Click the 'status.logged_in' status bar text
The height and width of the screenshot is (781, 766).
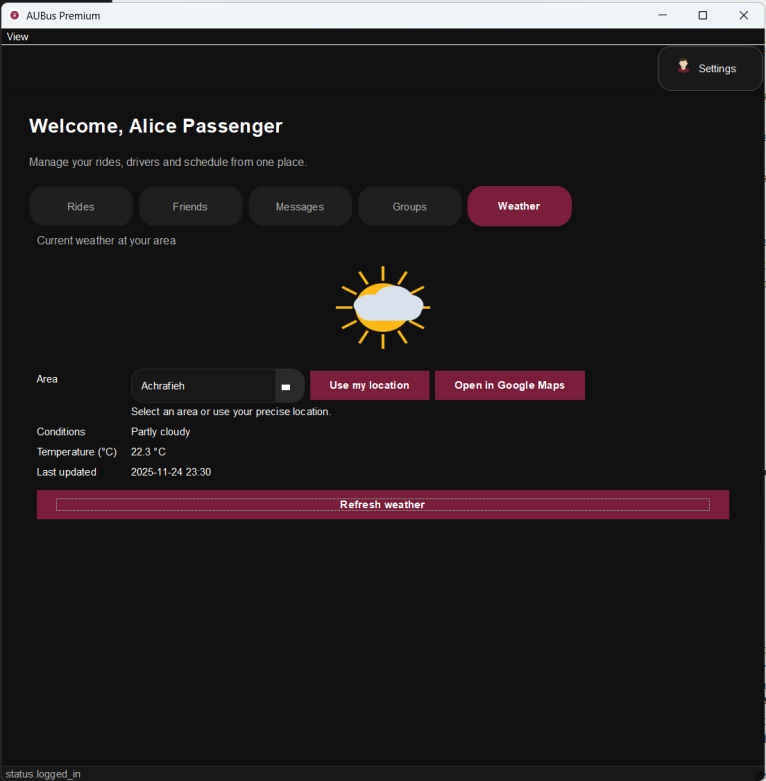(x=43, y=774)
